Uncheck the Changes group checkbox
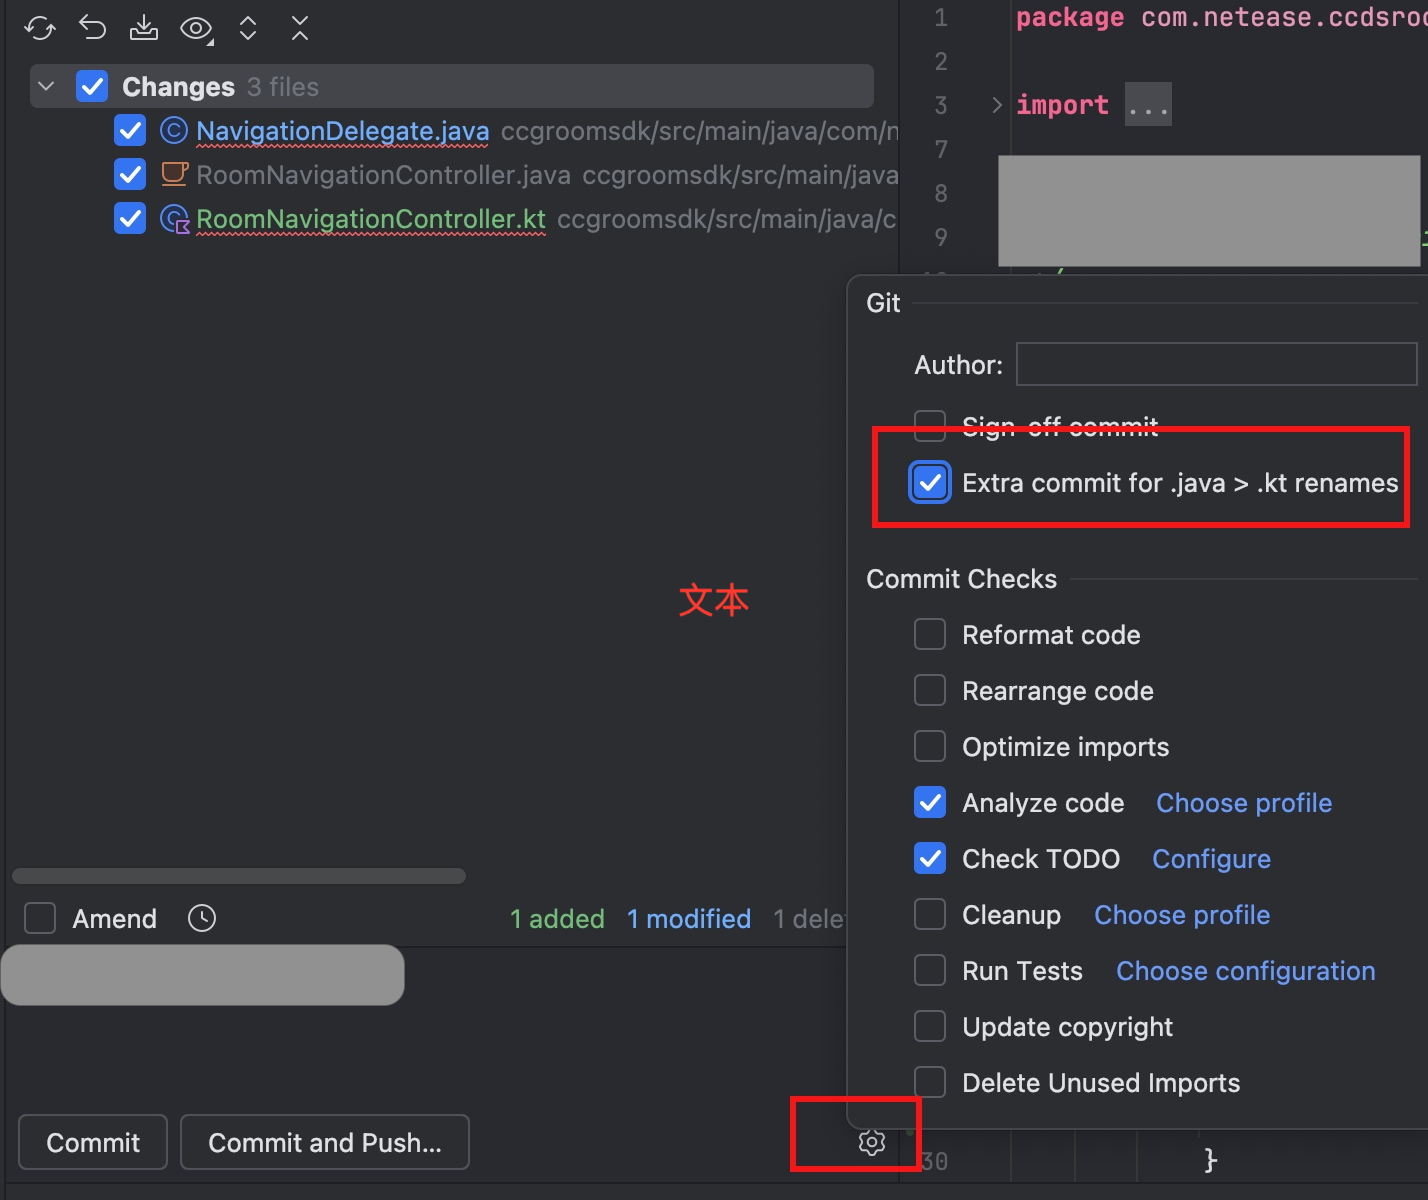 pos(92,87)
